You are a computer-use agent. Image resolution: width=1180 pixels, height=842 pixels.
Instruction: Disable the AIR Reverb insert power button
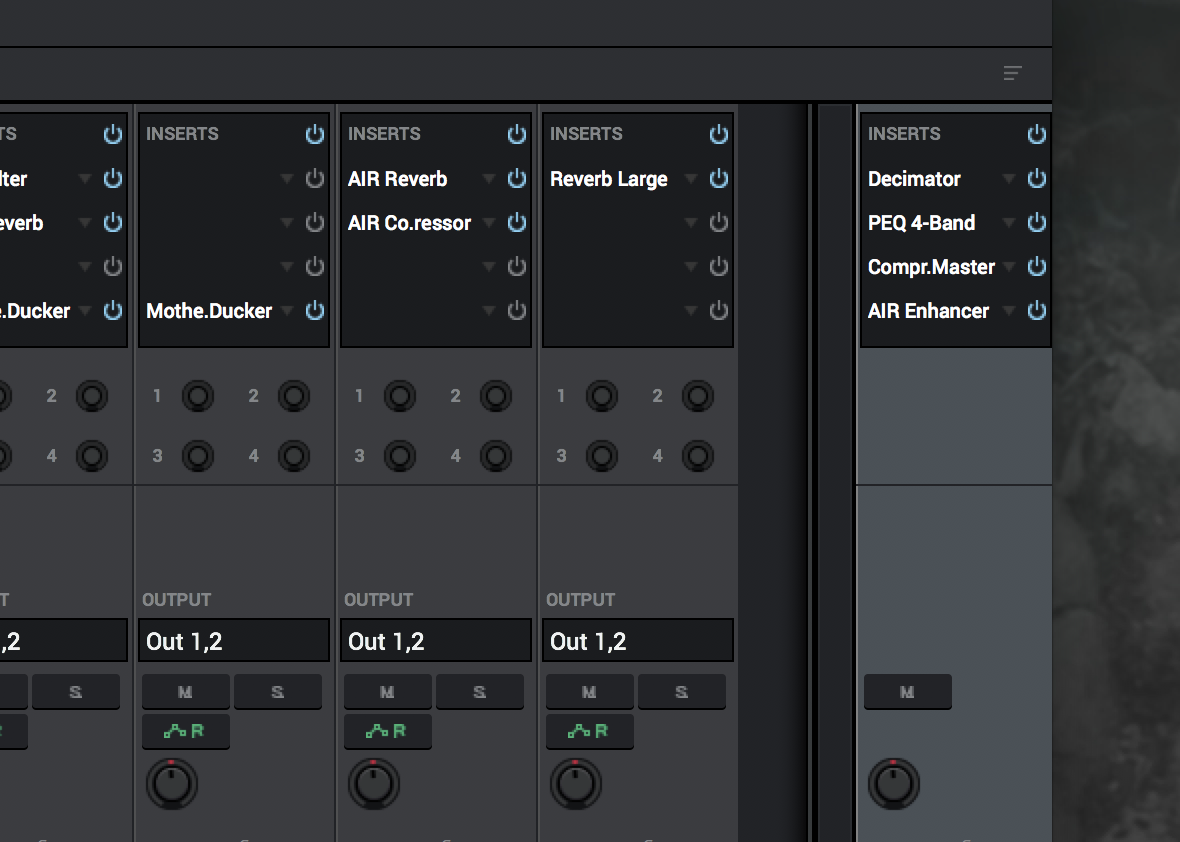(x=517, y=179)
